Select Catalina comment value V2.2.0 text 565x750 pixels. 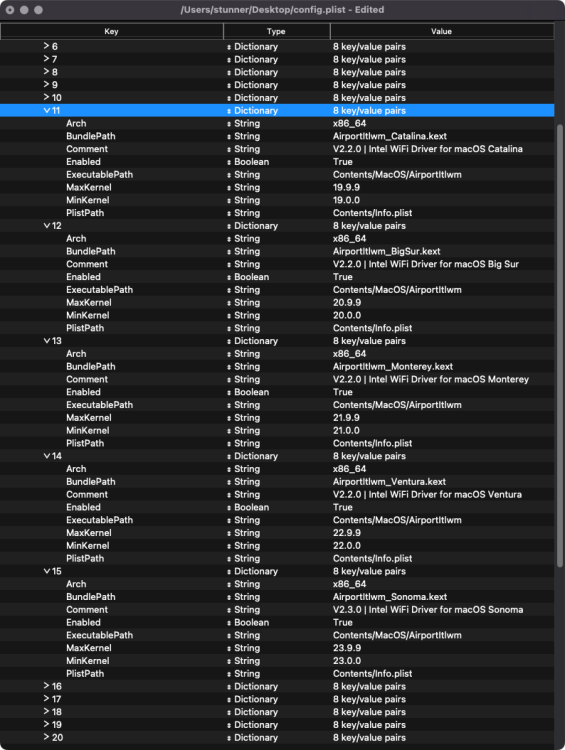428,149
